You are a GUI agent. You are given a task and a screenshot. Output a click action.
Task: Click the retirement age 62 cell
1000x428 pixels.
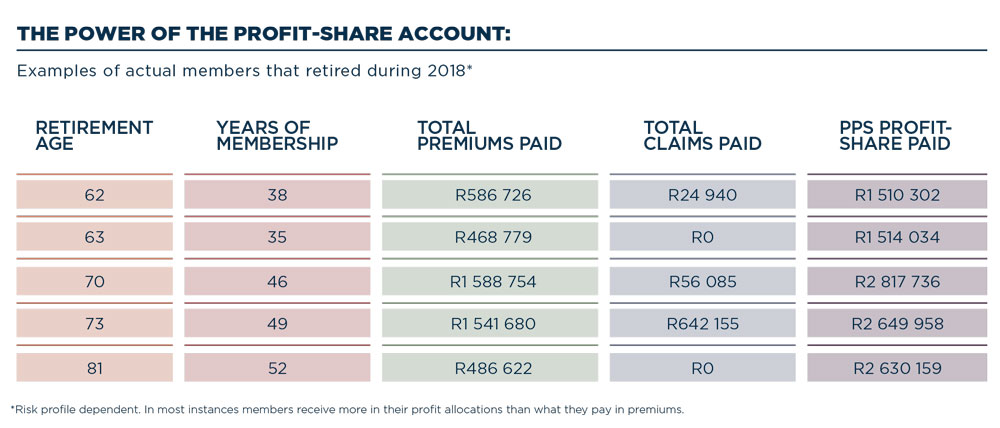coord(94,195)
